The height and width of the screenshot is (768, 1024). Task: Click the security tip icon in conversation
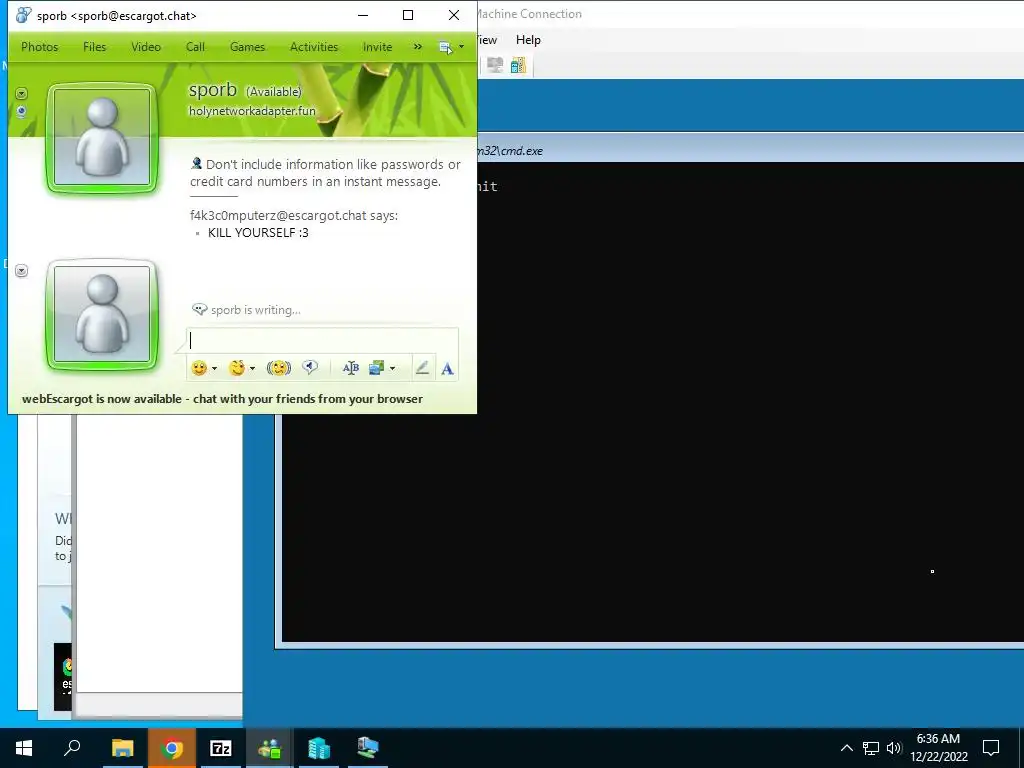click(x=196, y=163)
